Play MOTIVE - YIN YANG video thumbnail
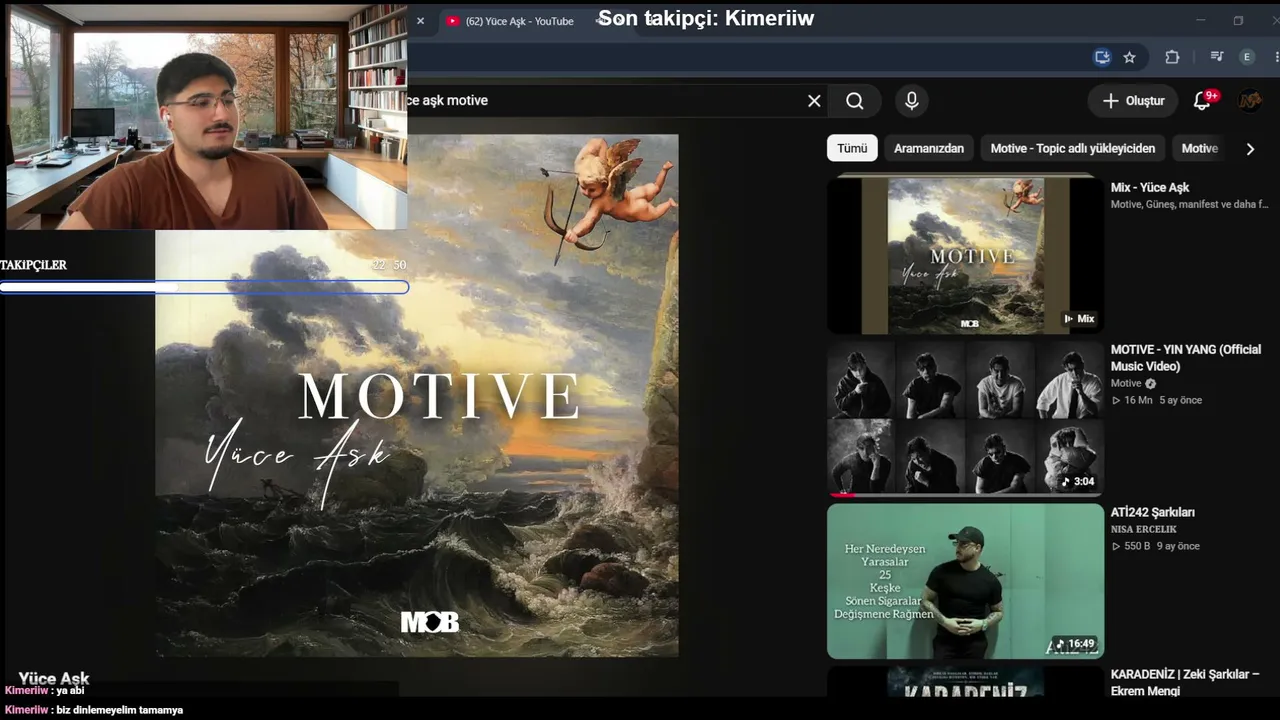Viewport: 1280px width, 720px height. tap(965, 418)
